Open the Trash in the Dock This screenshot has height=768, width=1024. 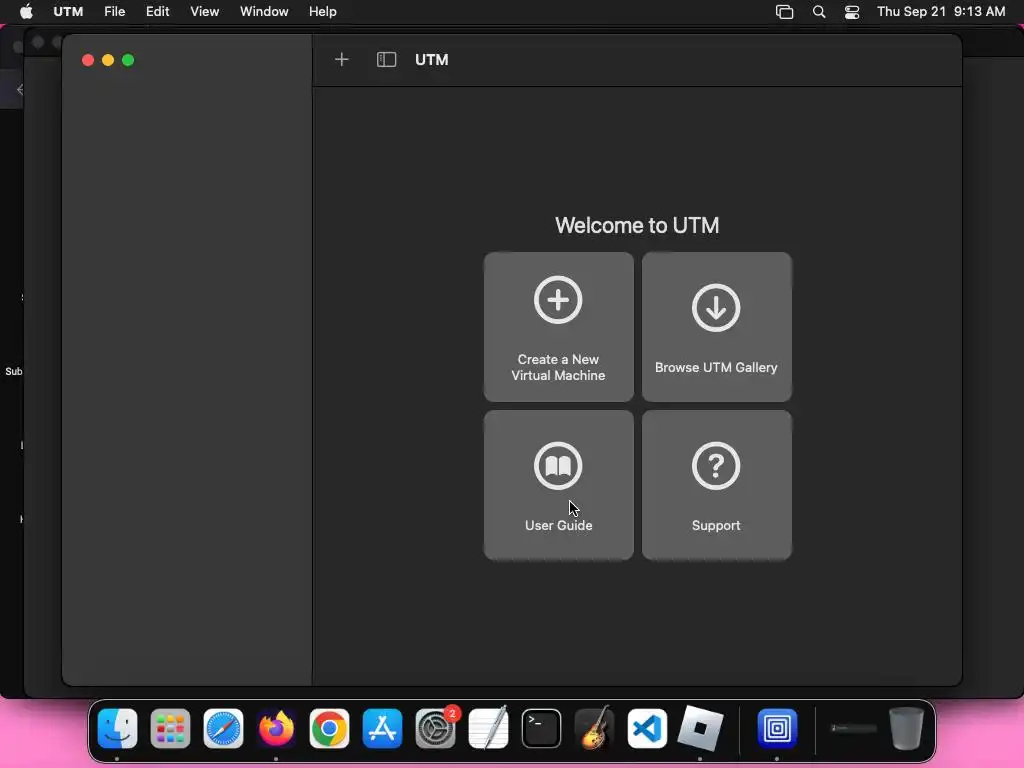click(x=906, y=728)
